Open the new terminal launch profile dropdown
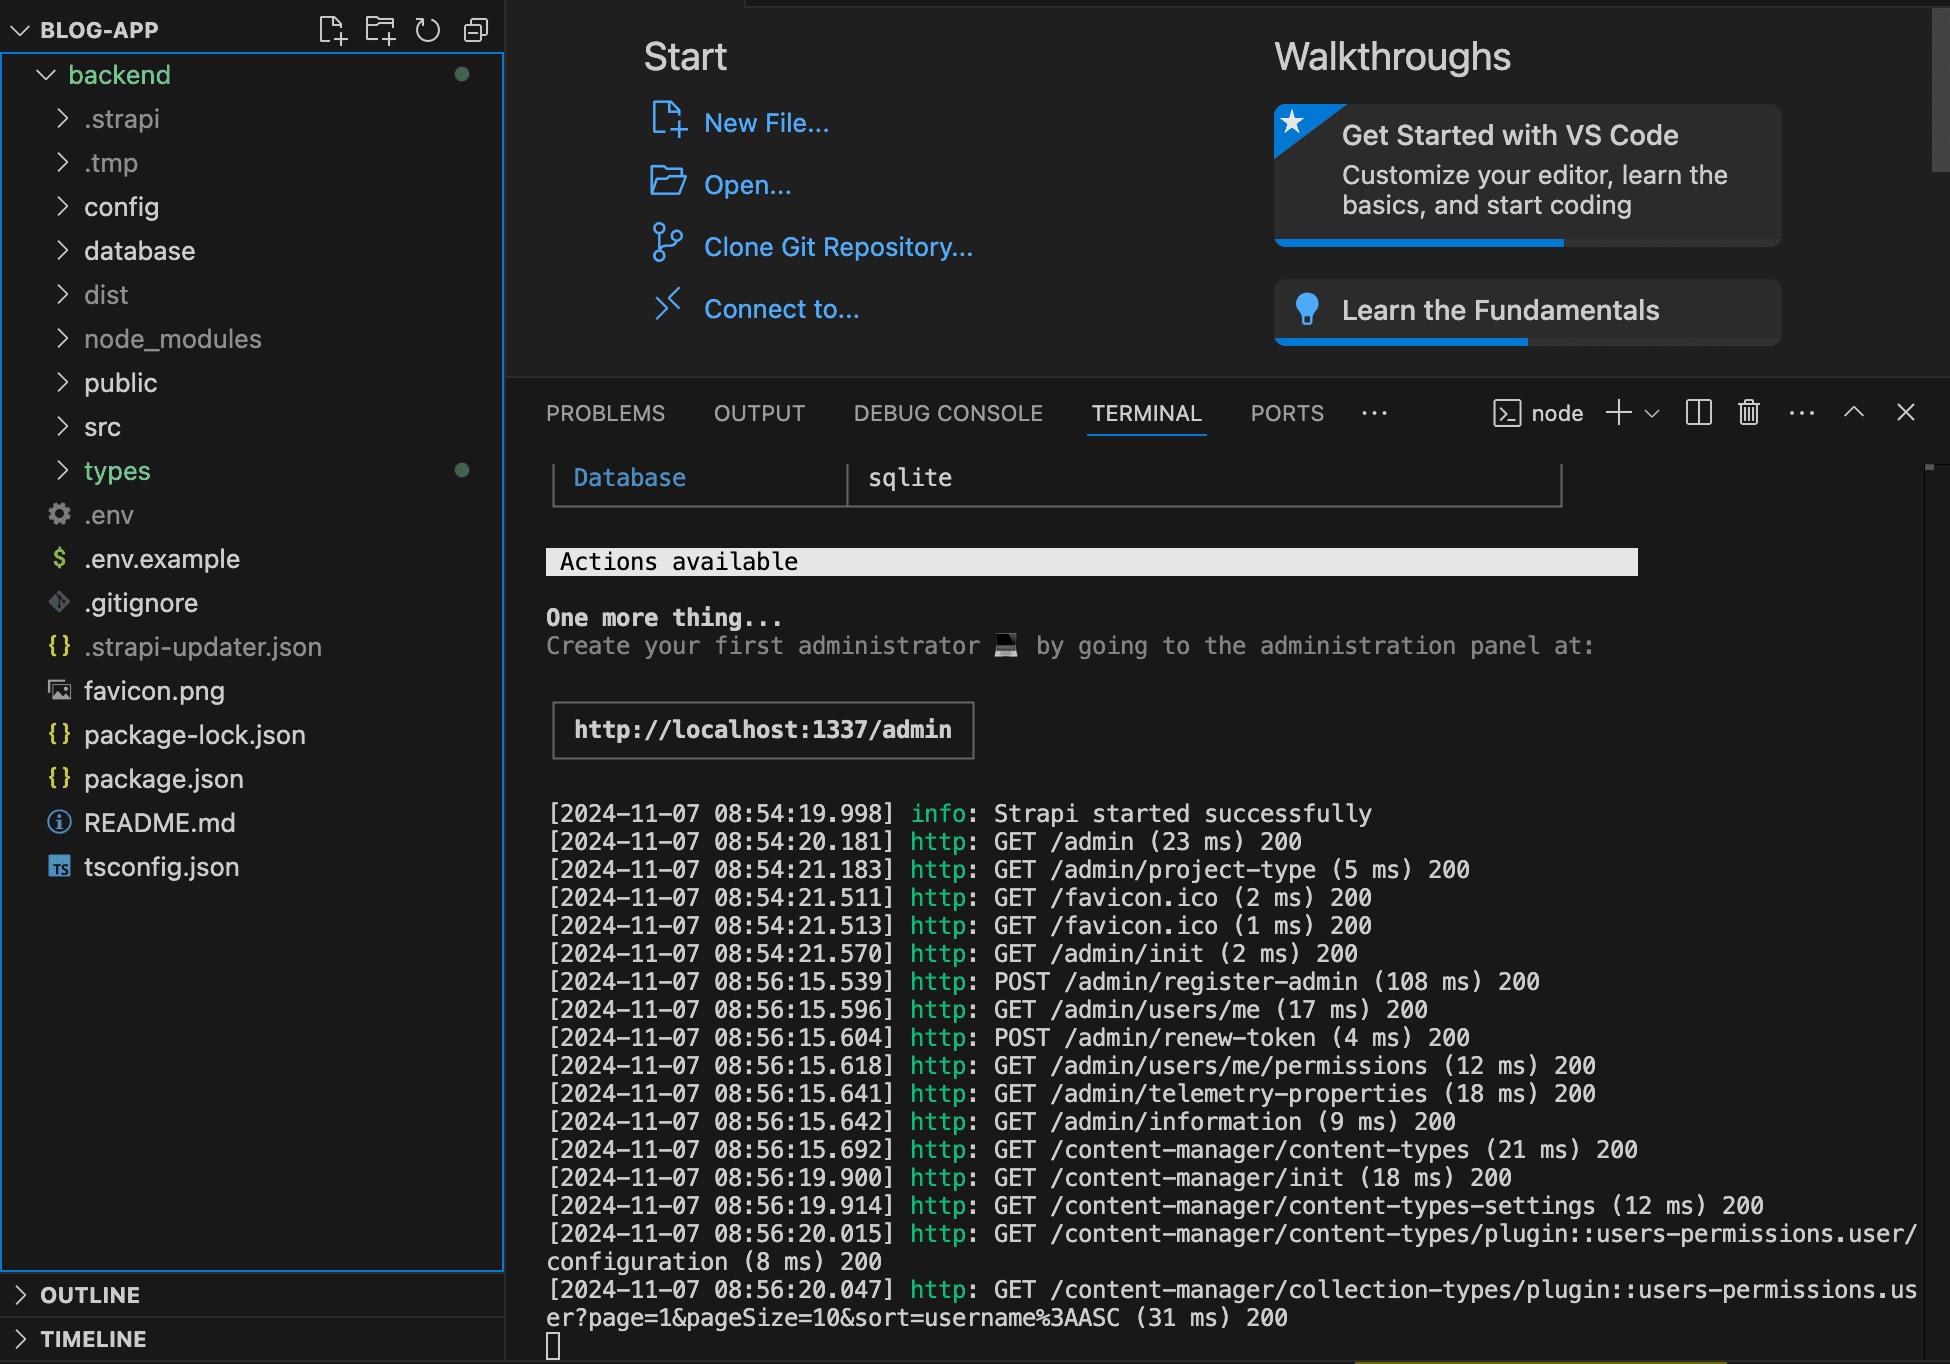The width and height of the screenshot is (1950, 1364). [x=1652, y=413]
